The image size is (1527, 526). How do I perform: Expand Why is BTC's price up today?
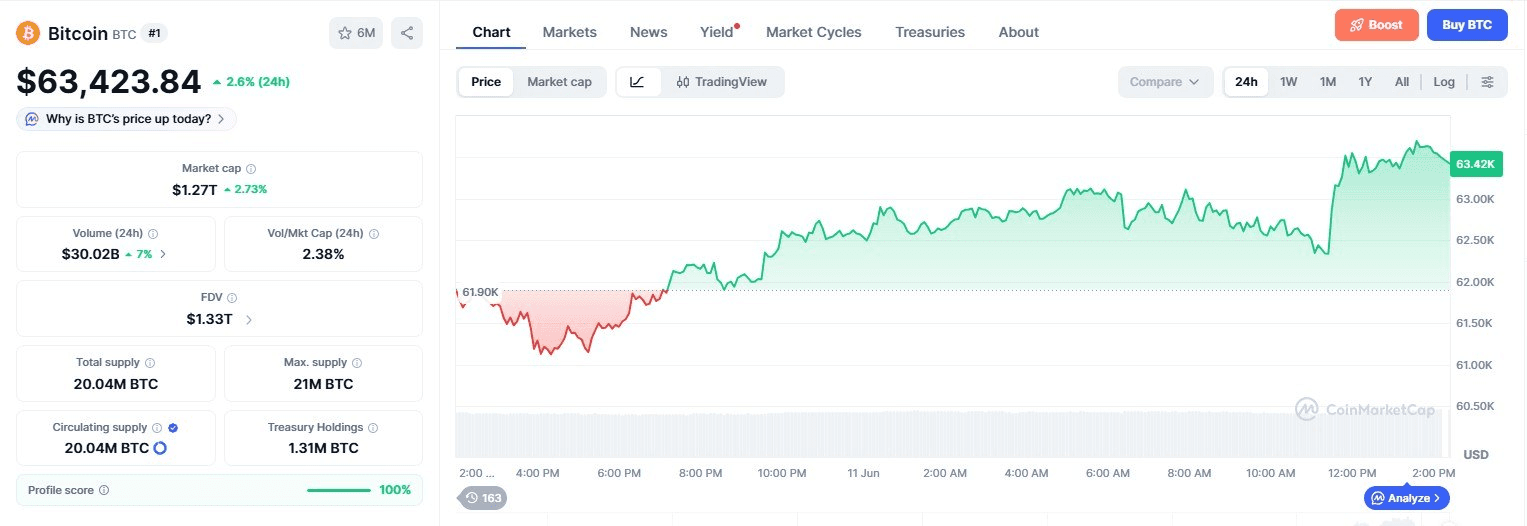(126, 119)
